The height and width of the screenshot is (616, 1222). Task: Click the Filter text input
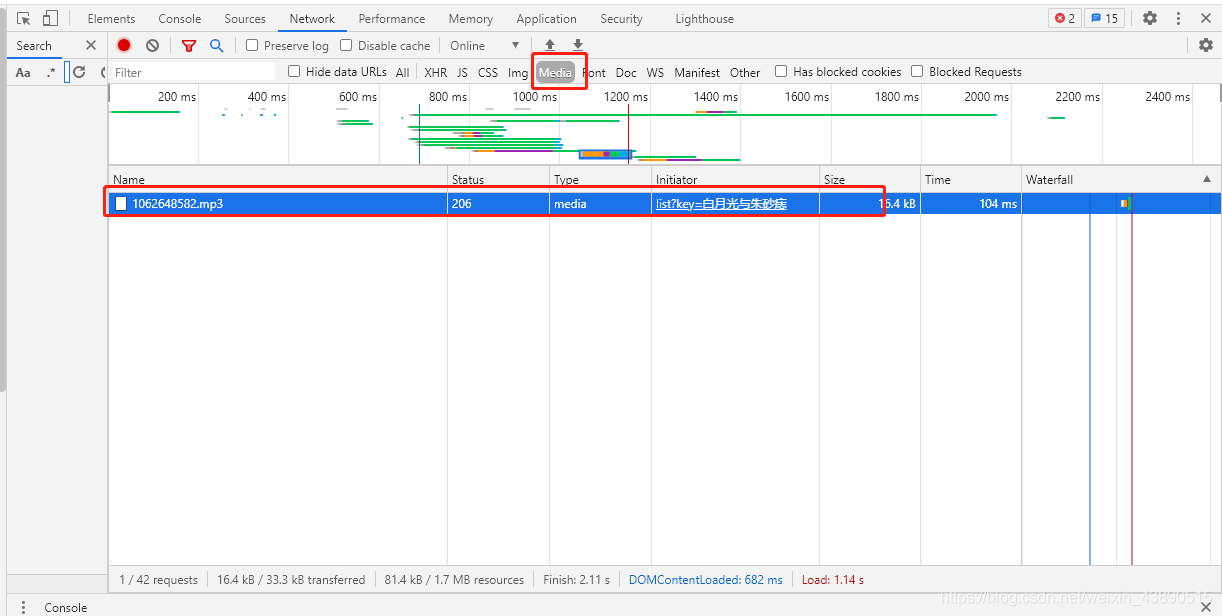pyautogui.click(x=192, y=72)
